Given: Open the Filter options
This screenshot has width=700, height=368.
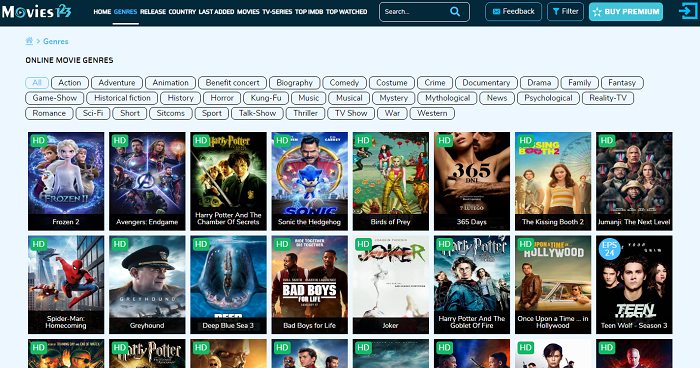Looking at the screenshot, I should pos(565,12).
